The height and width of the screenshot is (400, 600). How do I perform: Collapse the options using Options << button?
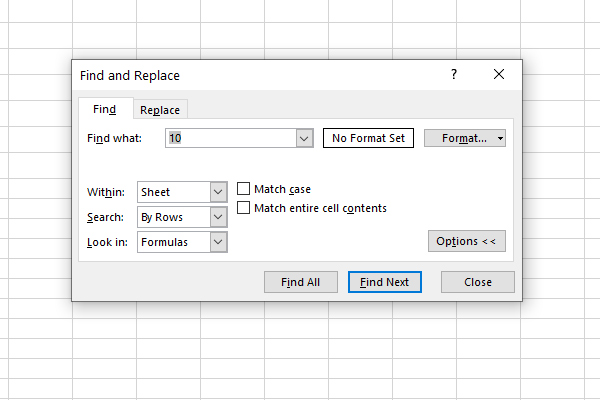coord(466,241)
